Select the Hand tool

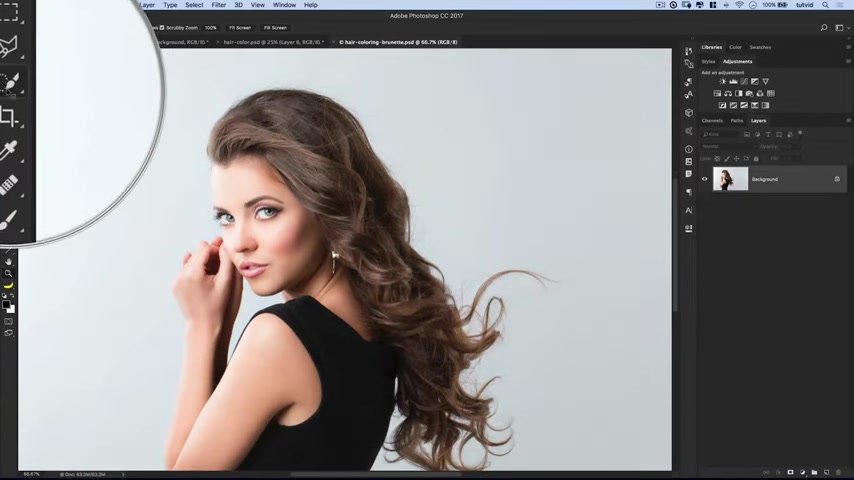(x=8, y=262)
